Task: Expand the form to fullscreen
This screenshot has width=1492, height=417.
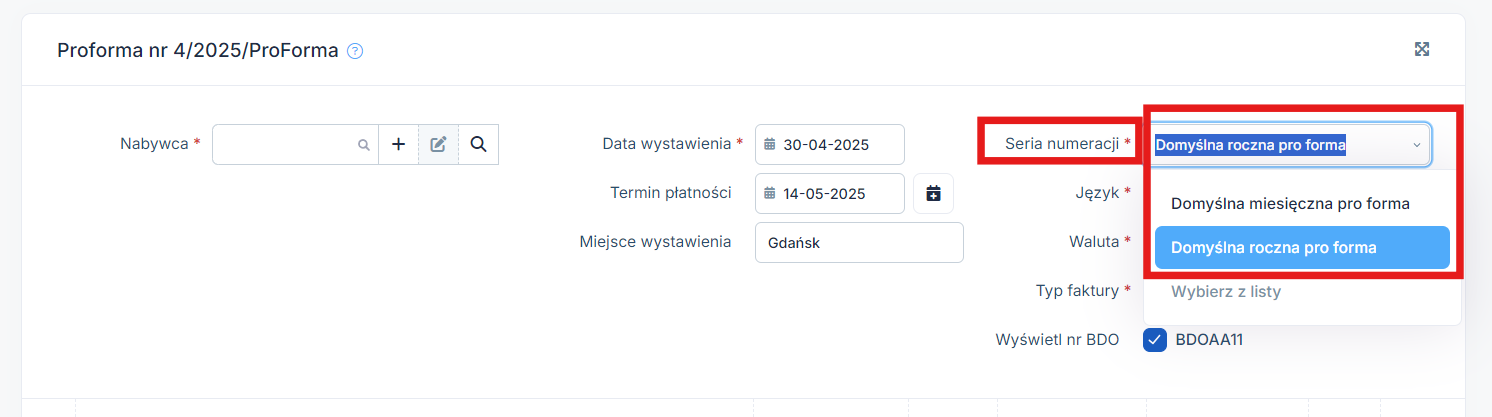Action: click(x=1421, y=50)
